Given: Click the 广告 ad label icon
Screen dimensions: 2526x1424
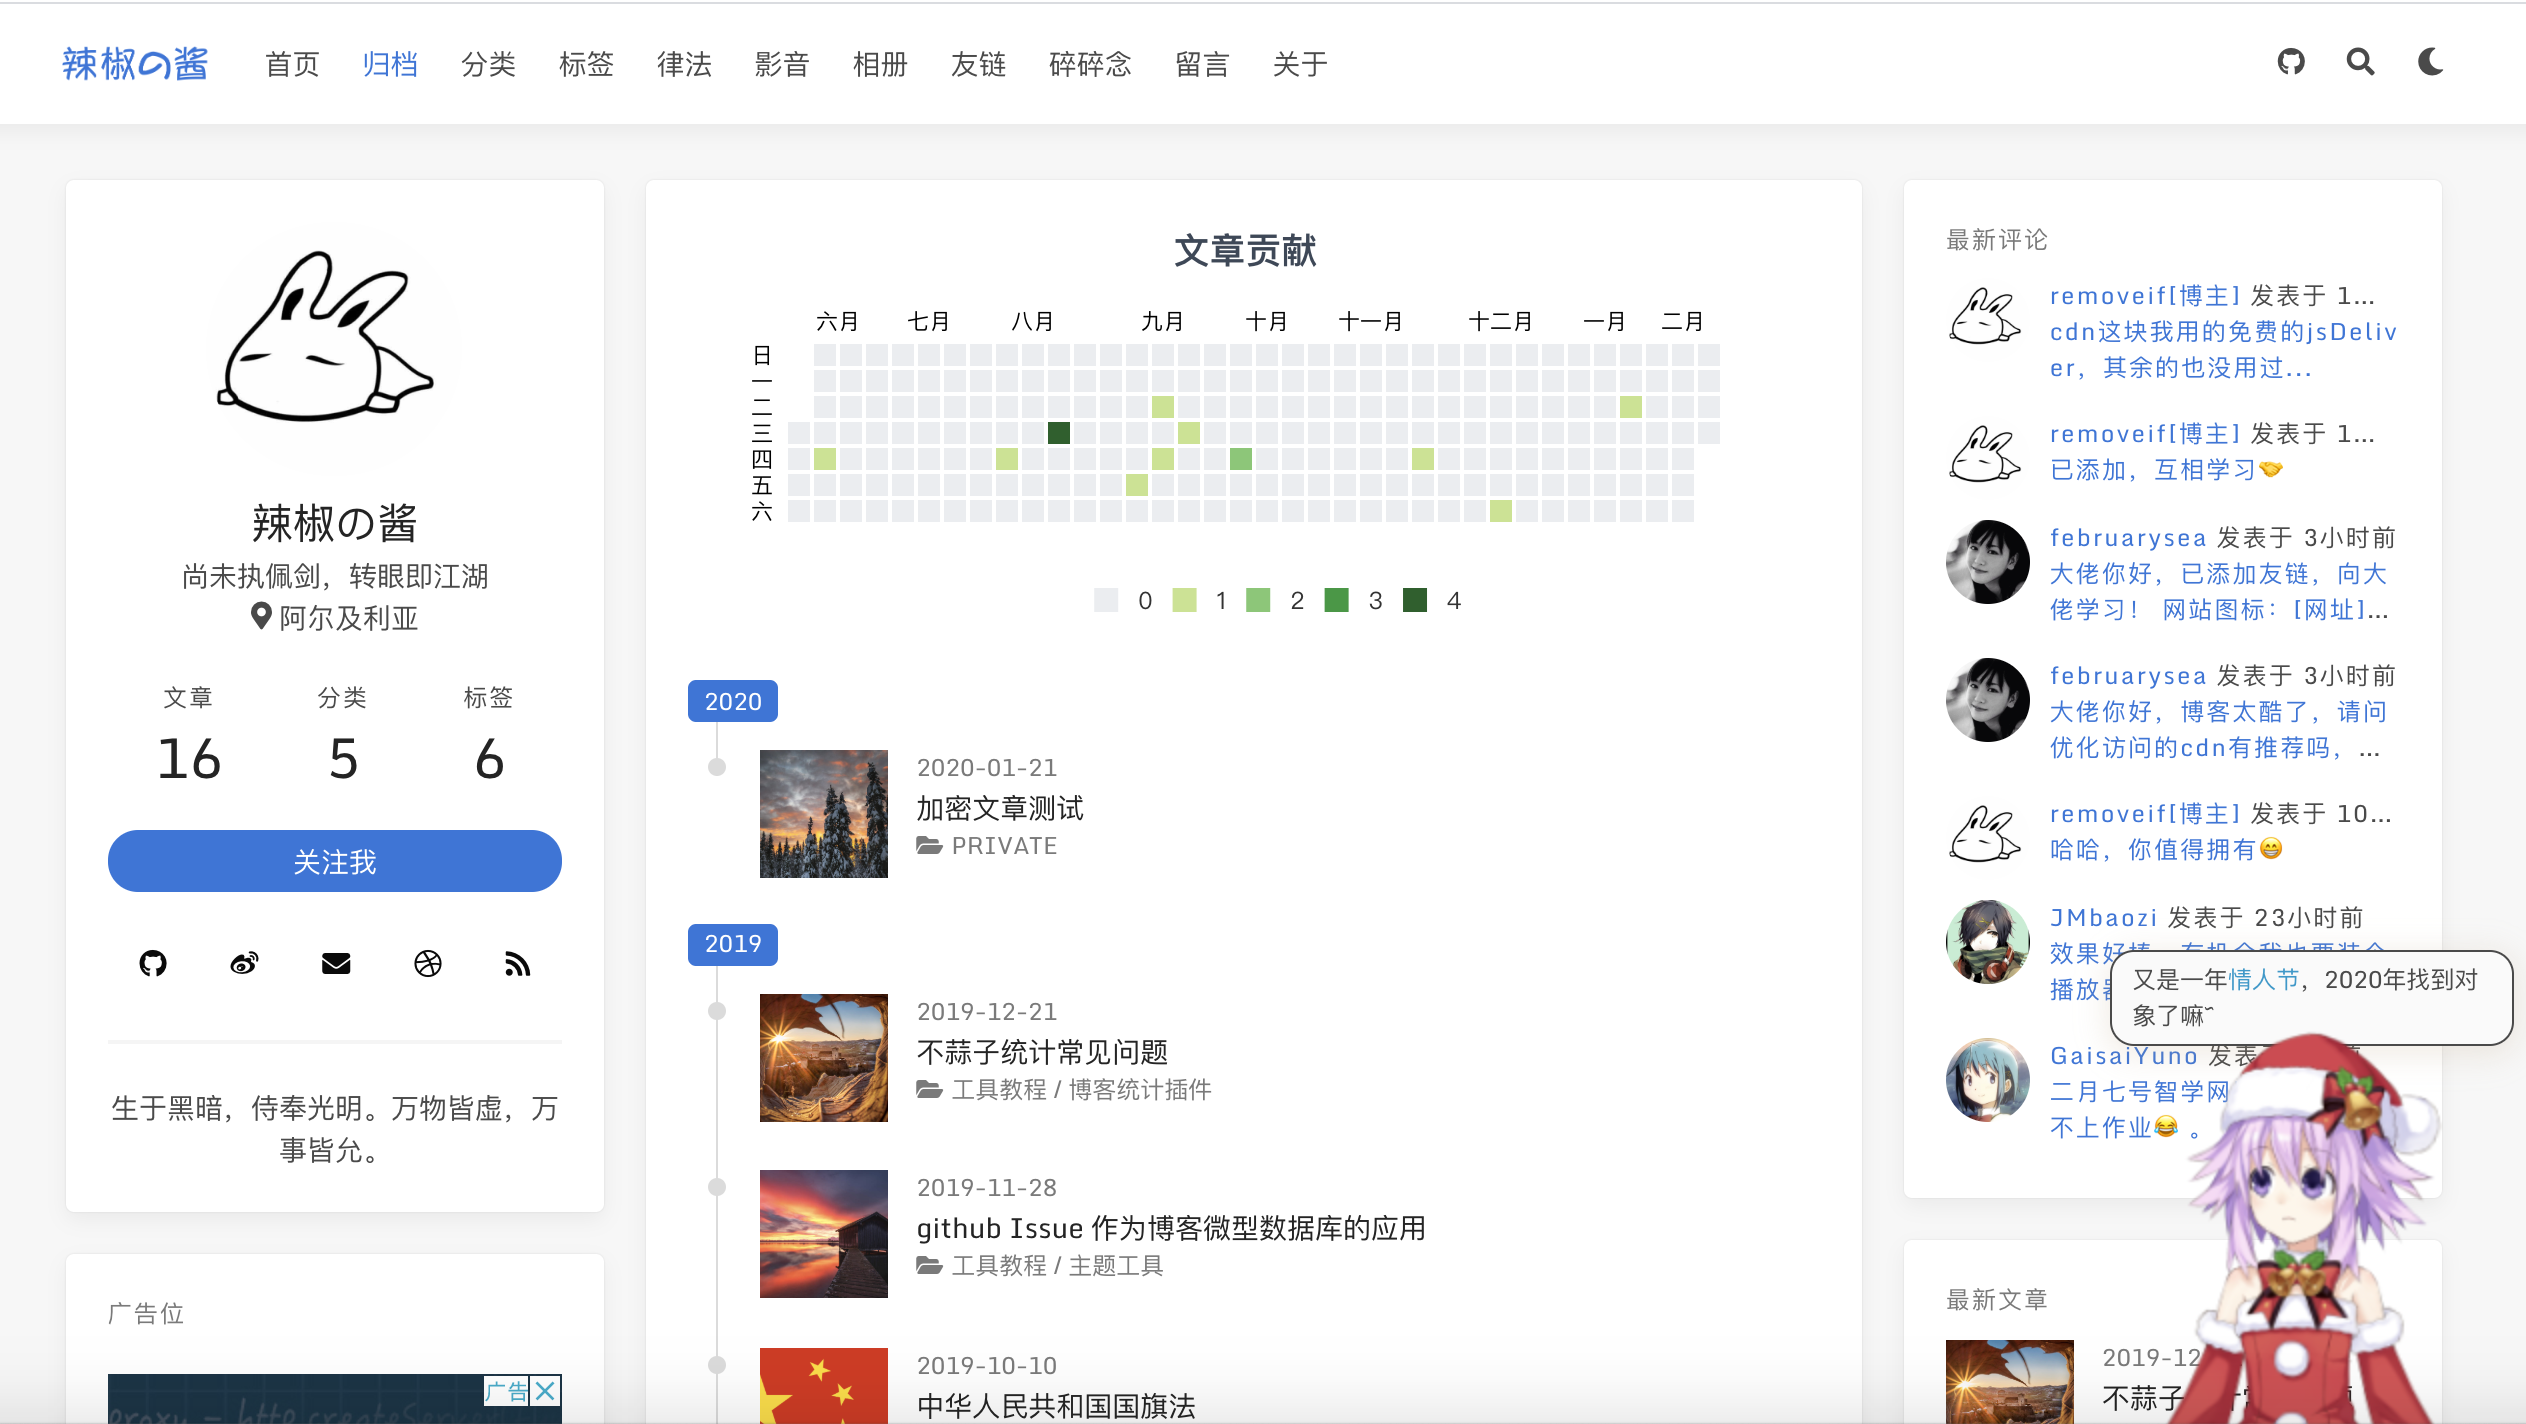Looking at the screenshot, I should pyautogui.click(x=507, y=1391).
